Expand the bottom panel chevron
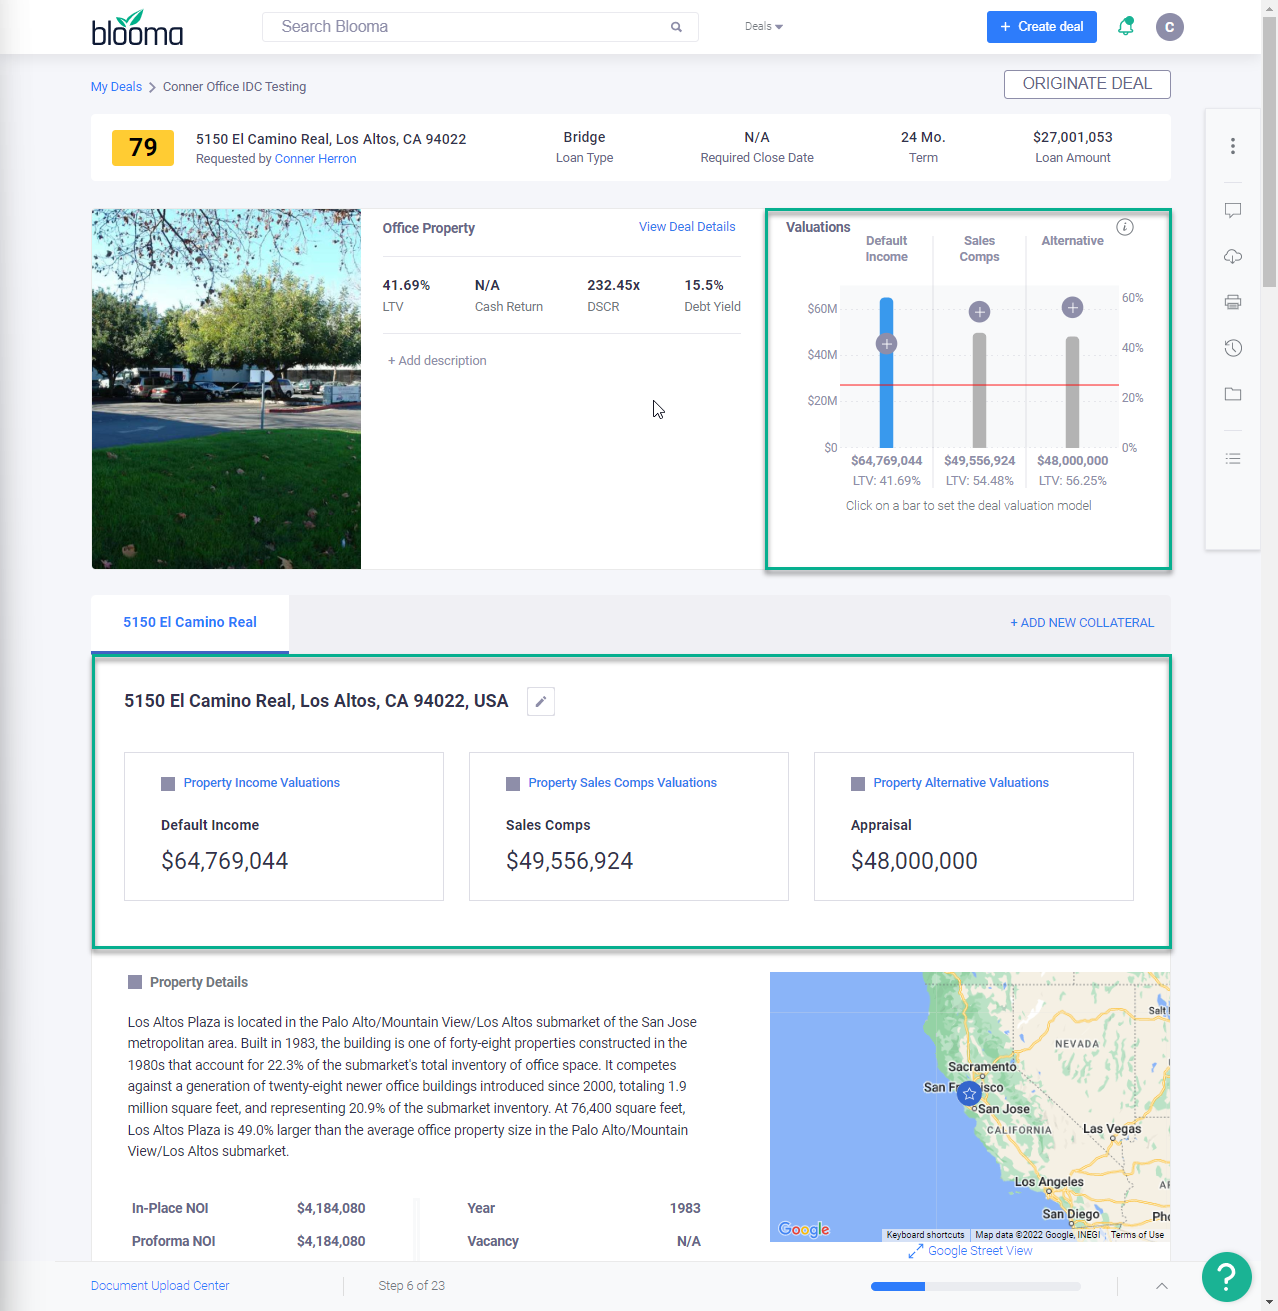The image size is (1278, 1311). click(1162, 1286)
